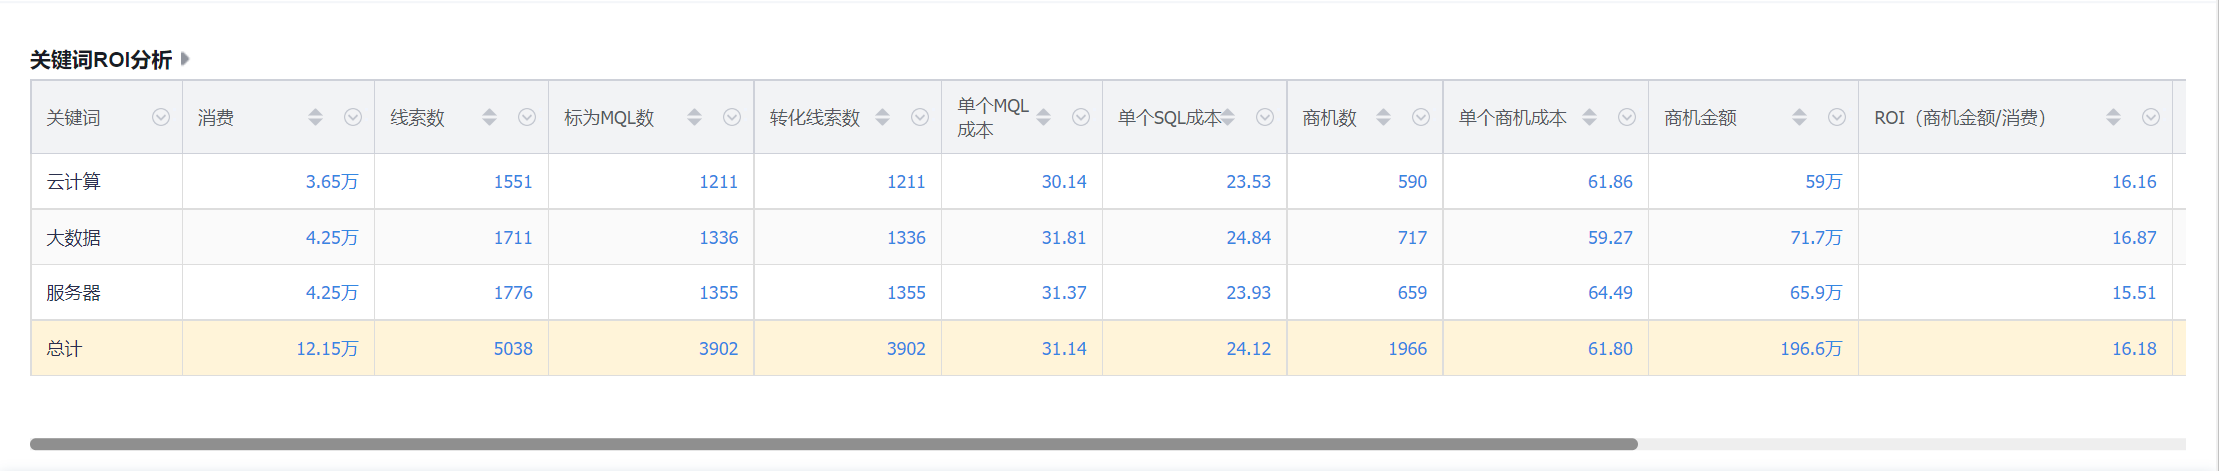Sort the 标为MQL数 column
The height and width of the screenshot is (471, 2219).
(694, 117)
